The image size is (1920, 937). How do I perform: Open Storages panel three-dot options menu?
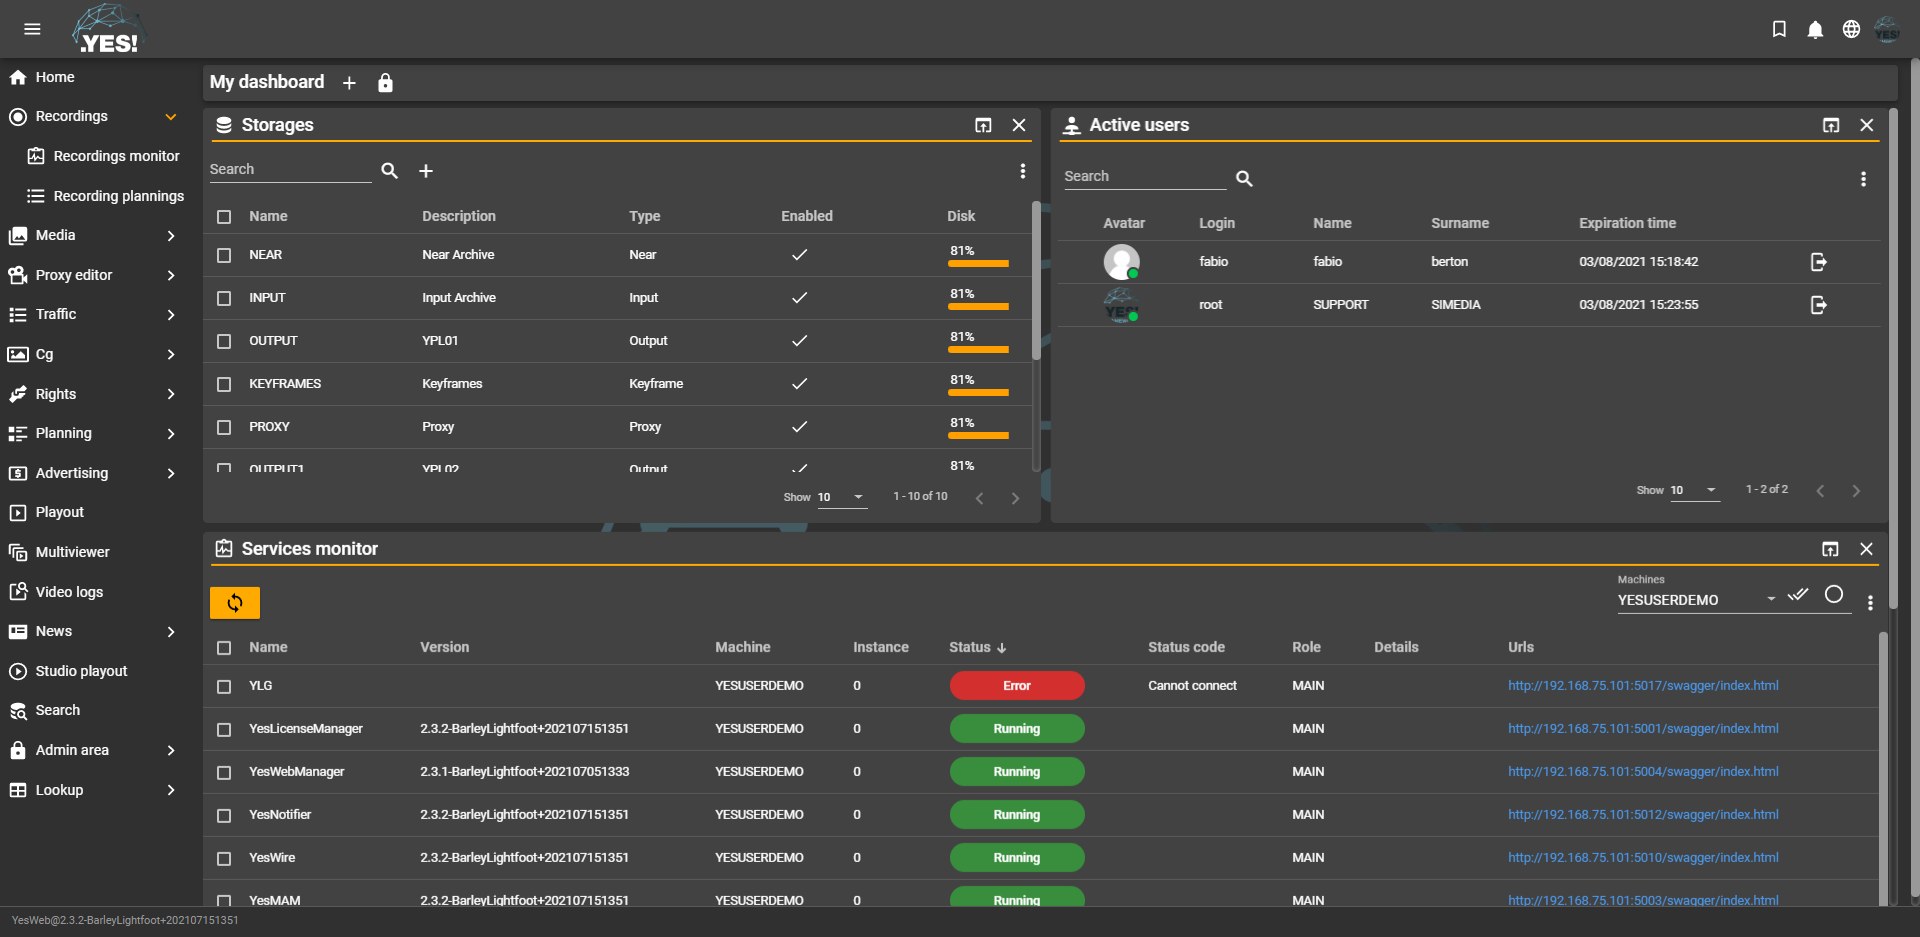pyautogui.click(x=1022, y=171)
